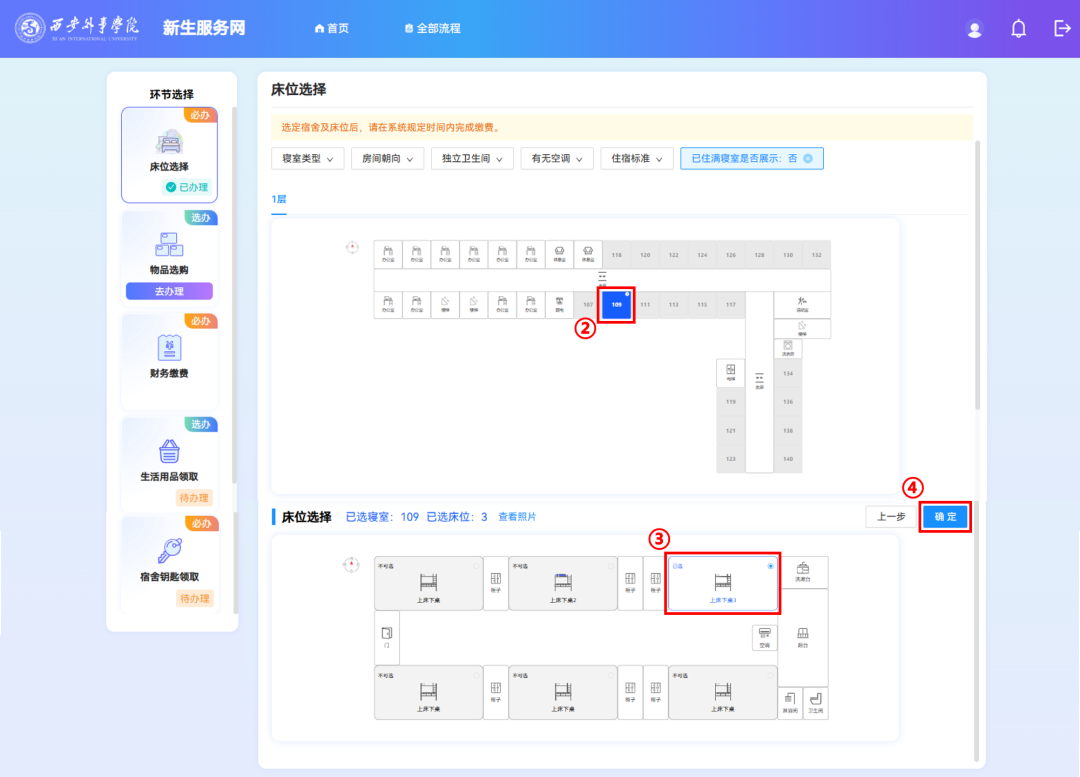Go to 首页 in the top navigation
The height and width of the screenshot is (777, 1080).
tap(332, 28)
